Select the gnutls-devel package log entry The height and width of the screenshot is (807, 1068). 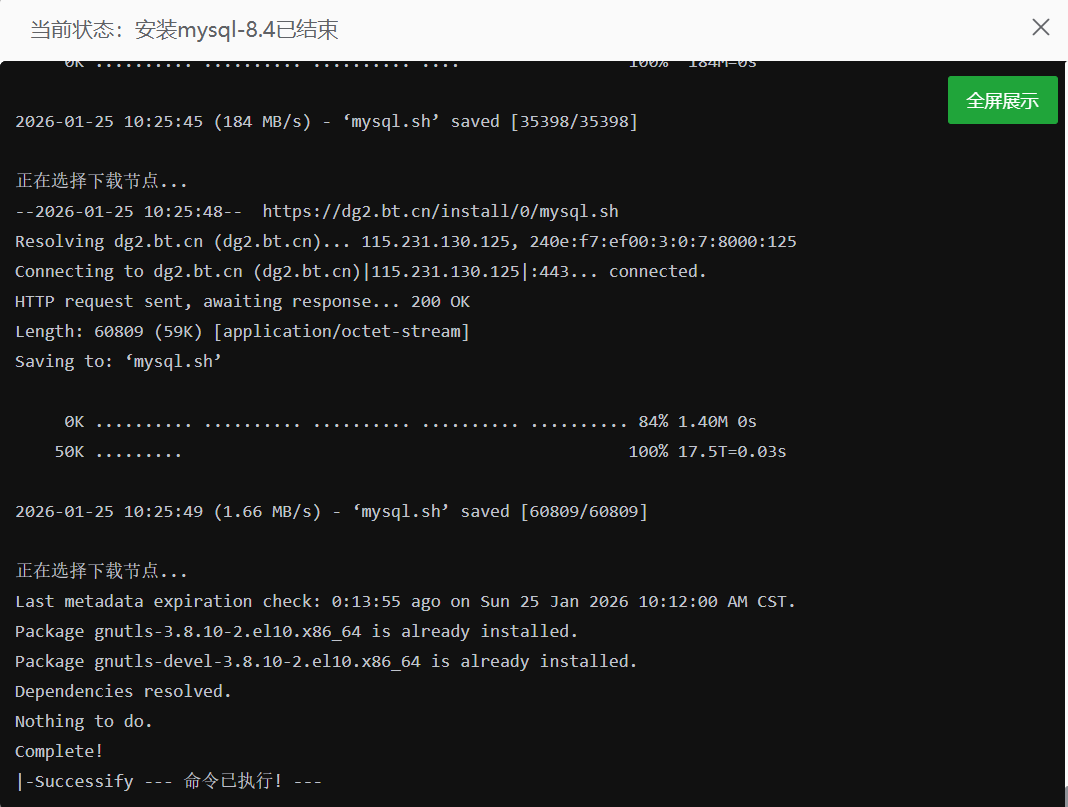[326, 661]
